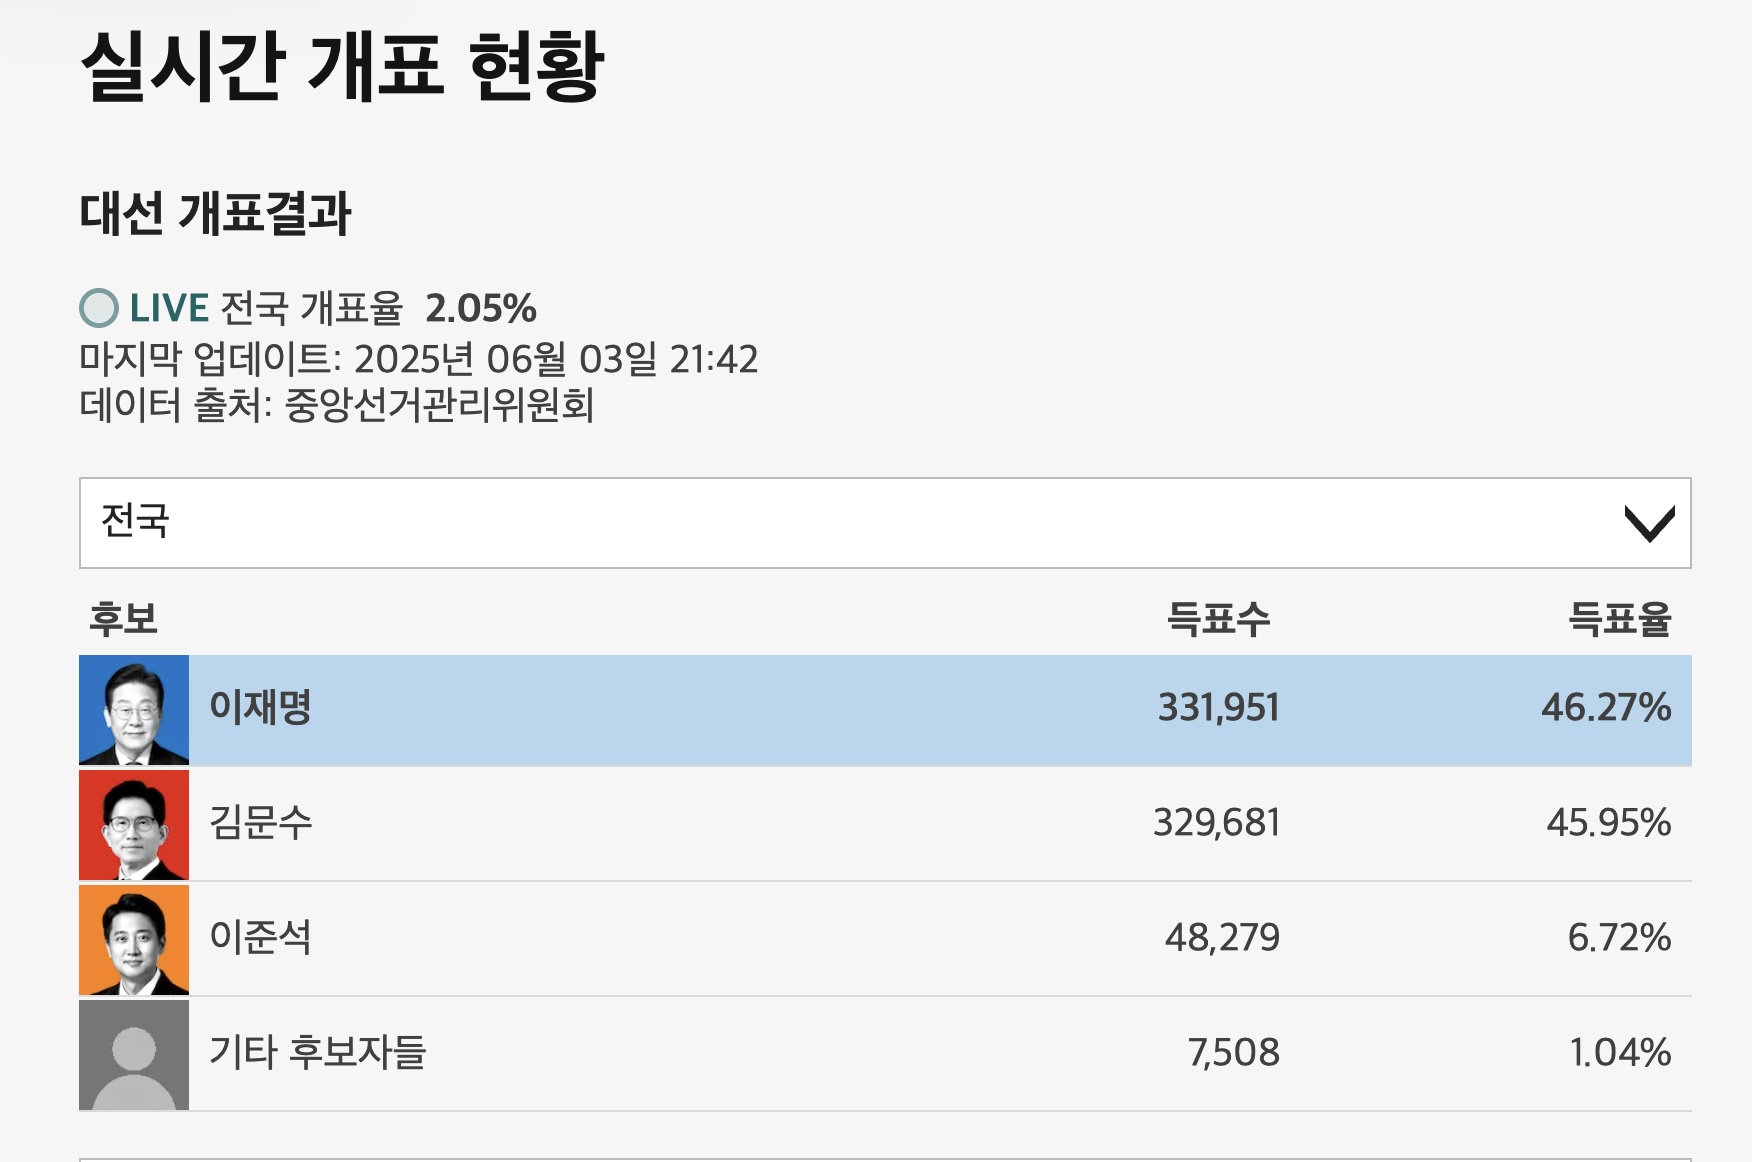This screenshot has width=1752, height=1162.
Task: Click 김문수's vote share 45.95%
Action: [x=1608, y=823]
